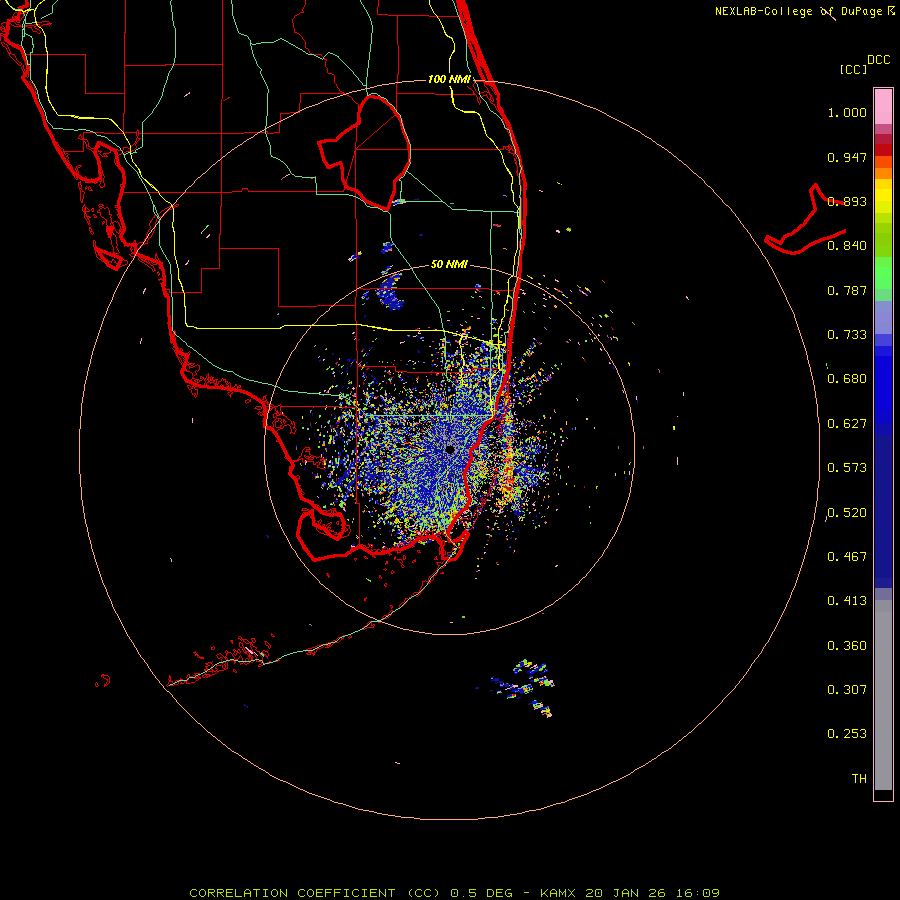Image resolution: width=900 pixels, height=900 pixels.
Task: Click the DCC product code label
Action: pos(879,60)
